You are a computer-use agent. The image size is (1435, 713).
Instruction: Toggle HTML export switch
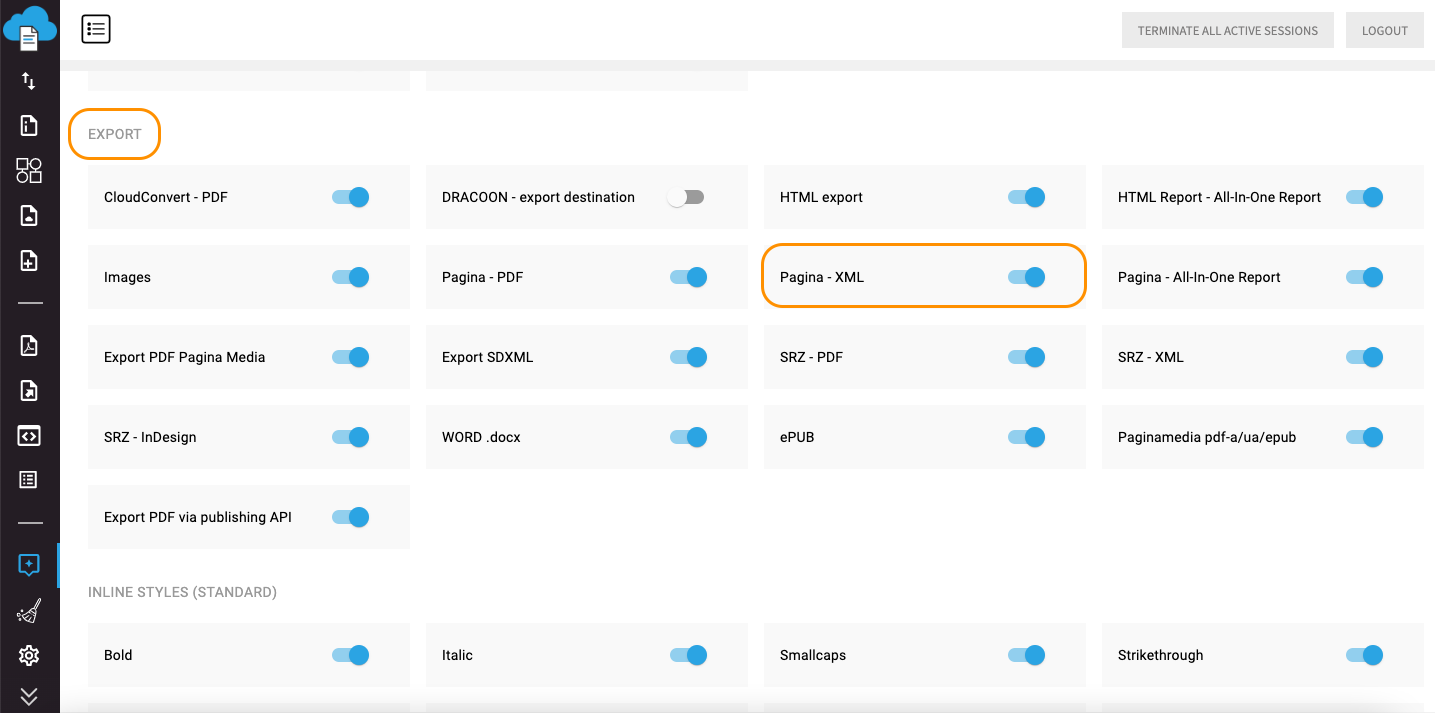pyautogui.click(x=1027, y=197)
